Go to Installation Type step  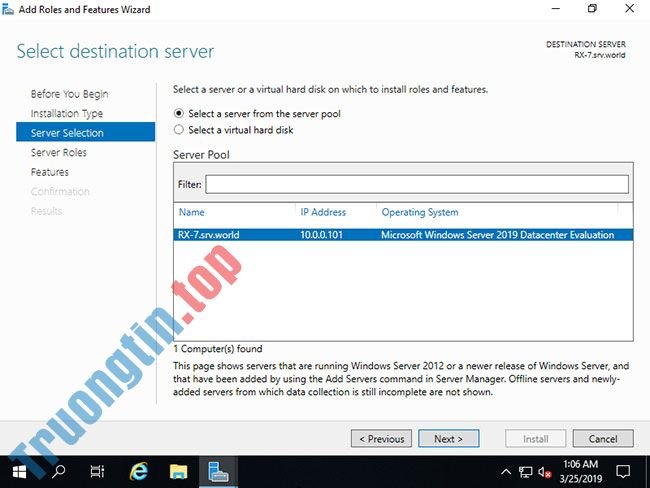coord(67,113)
